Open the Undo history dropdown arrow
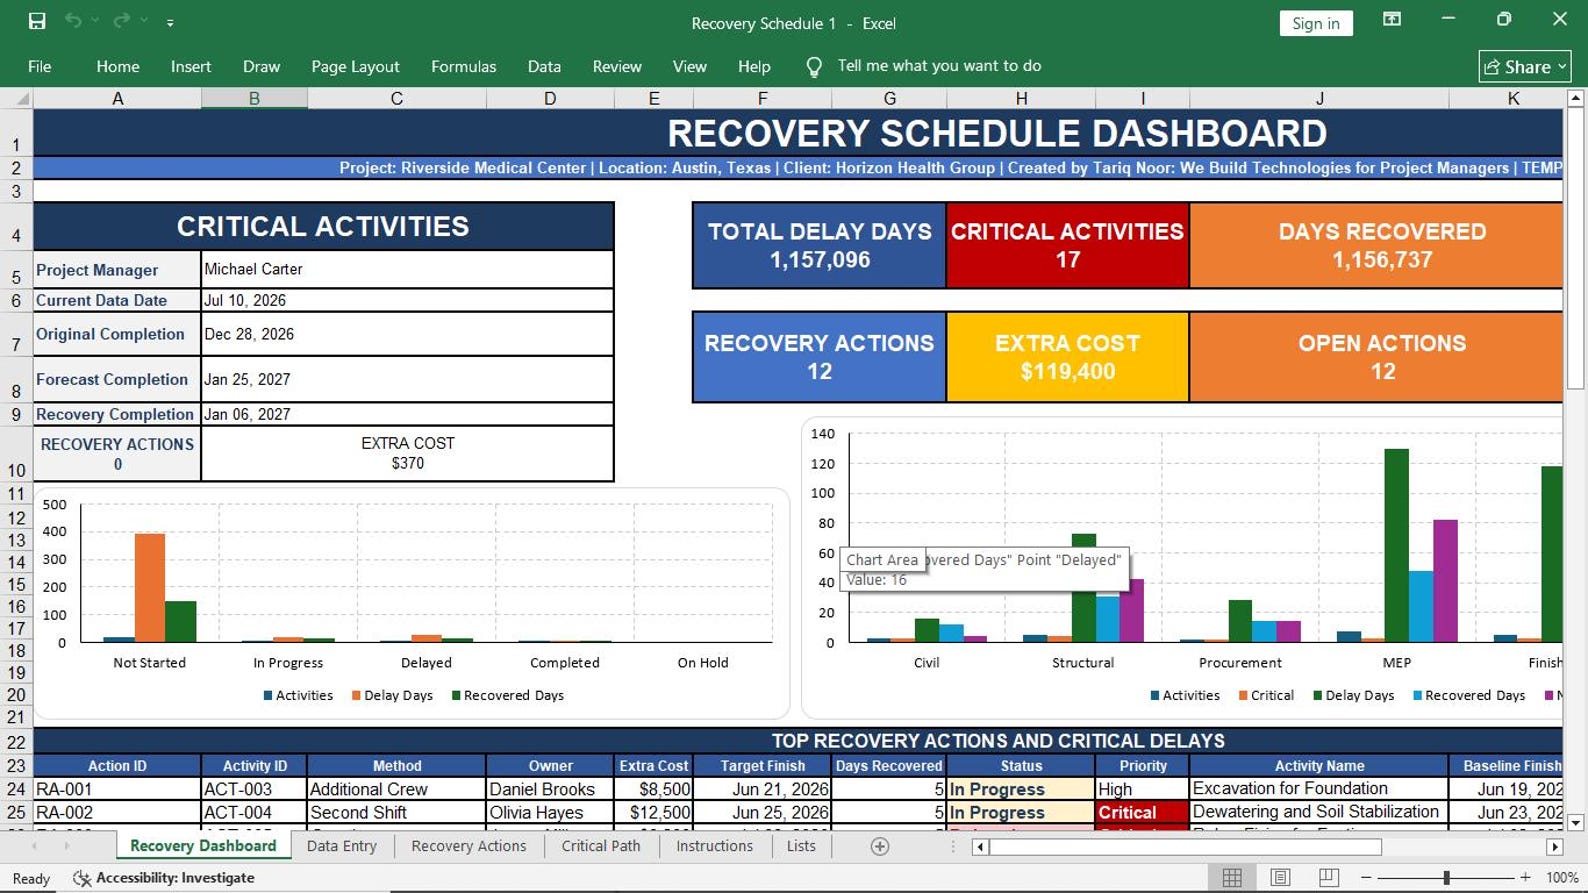The image size is (1588, 893). (x=95, y=21)
